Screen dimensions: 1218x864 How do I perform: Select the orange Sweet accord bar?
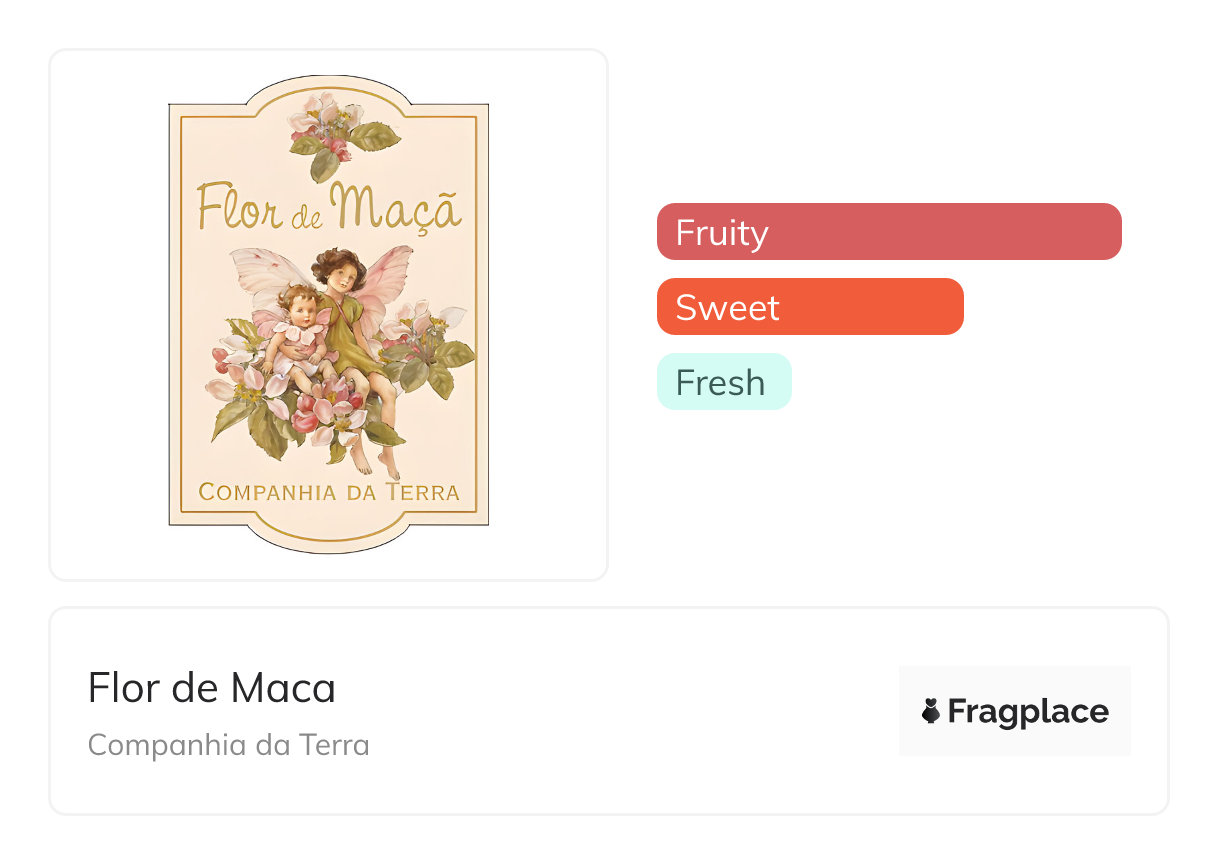pos(810,306)
